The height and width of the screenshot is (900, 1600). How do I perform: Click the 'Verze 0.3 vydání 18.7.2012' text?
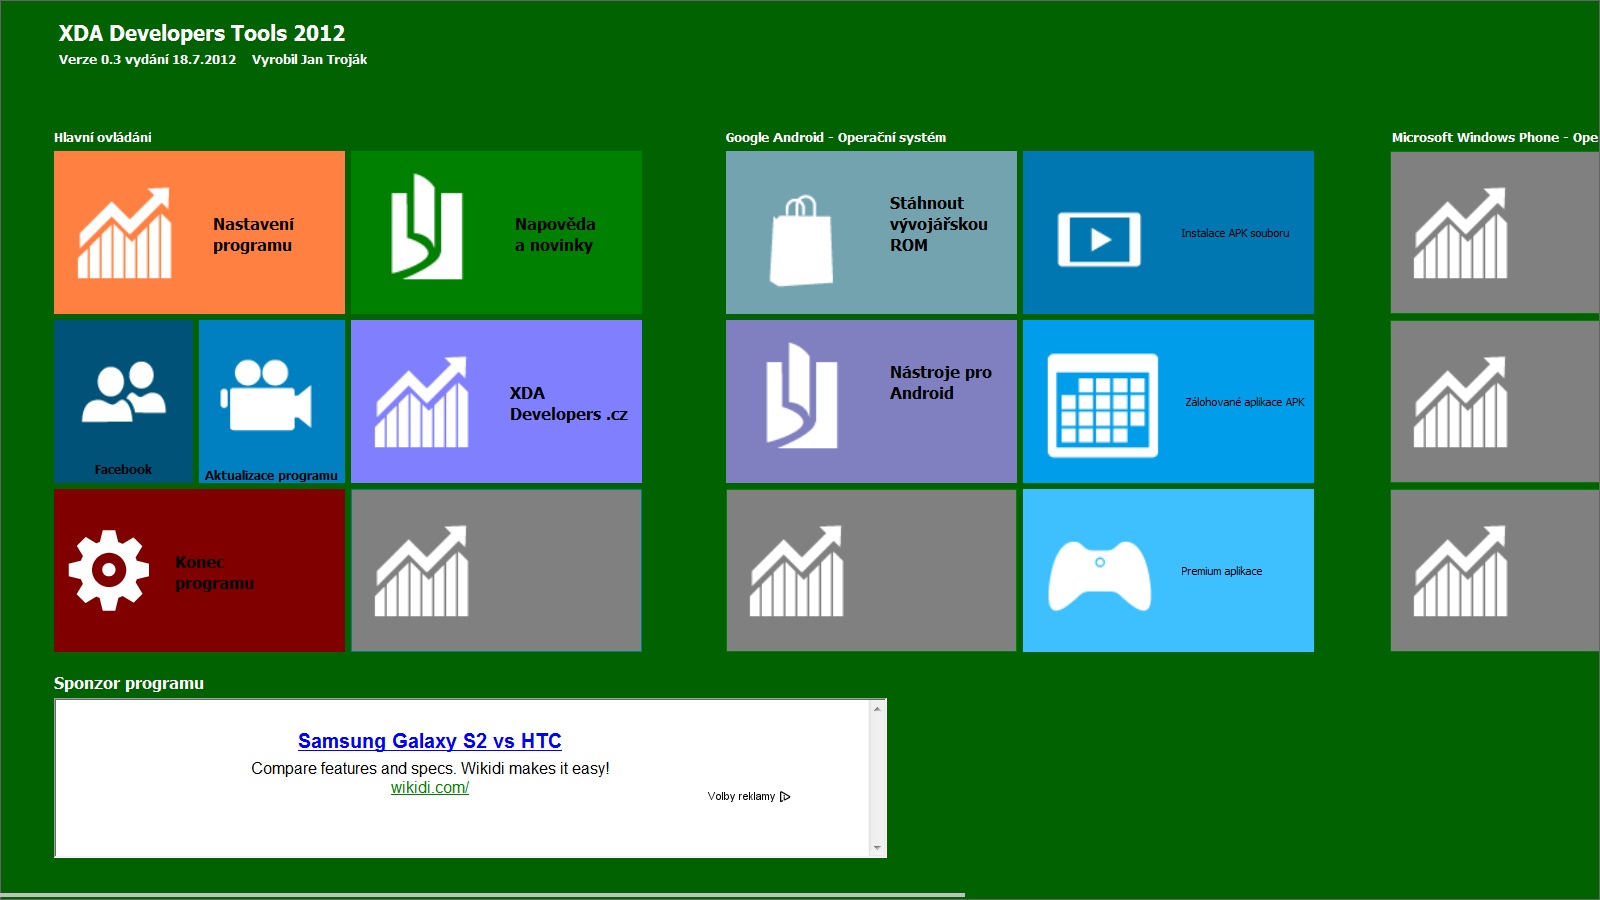(147, 60)
